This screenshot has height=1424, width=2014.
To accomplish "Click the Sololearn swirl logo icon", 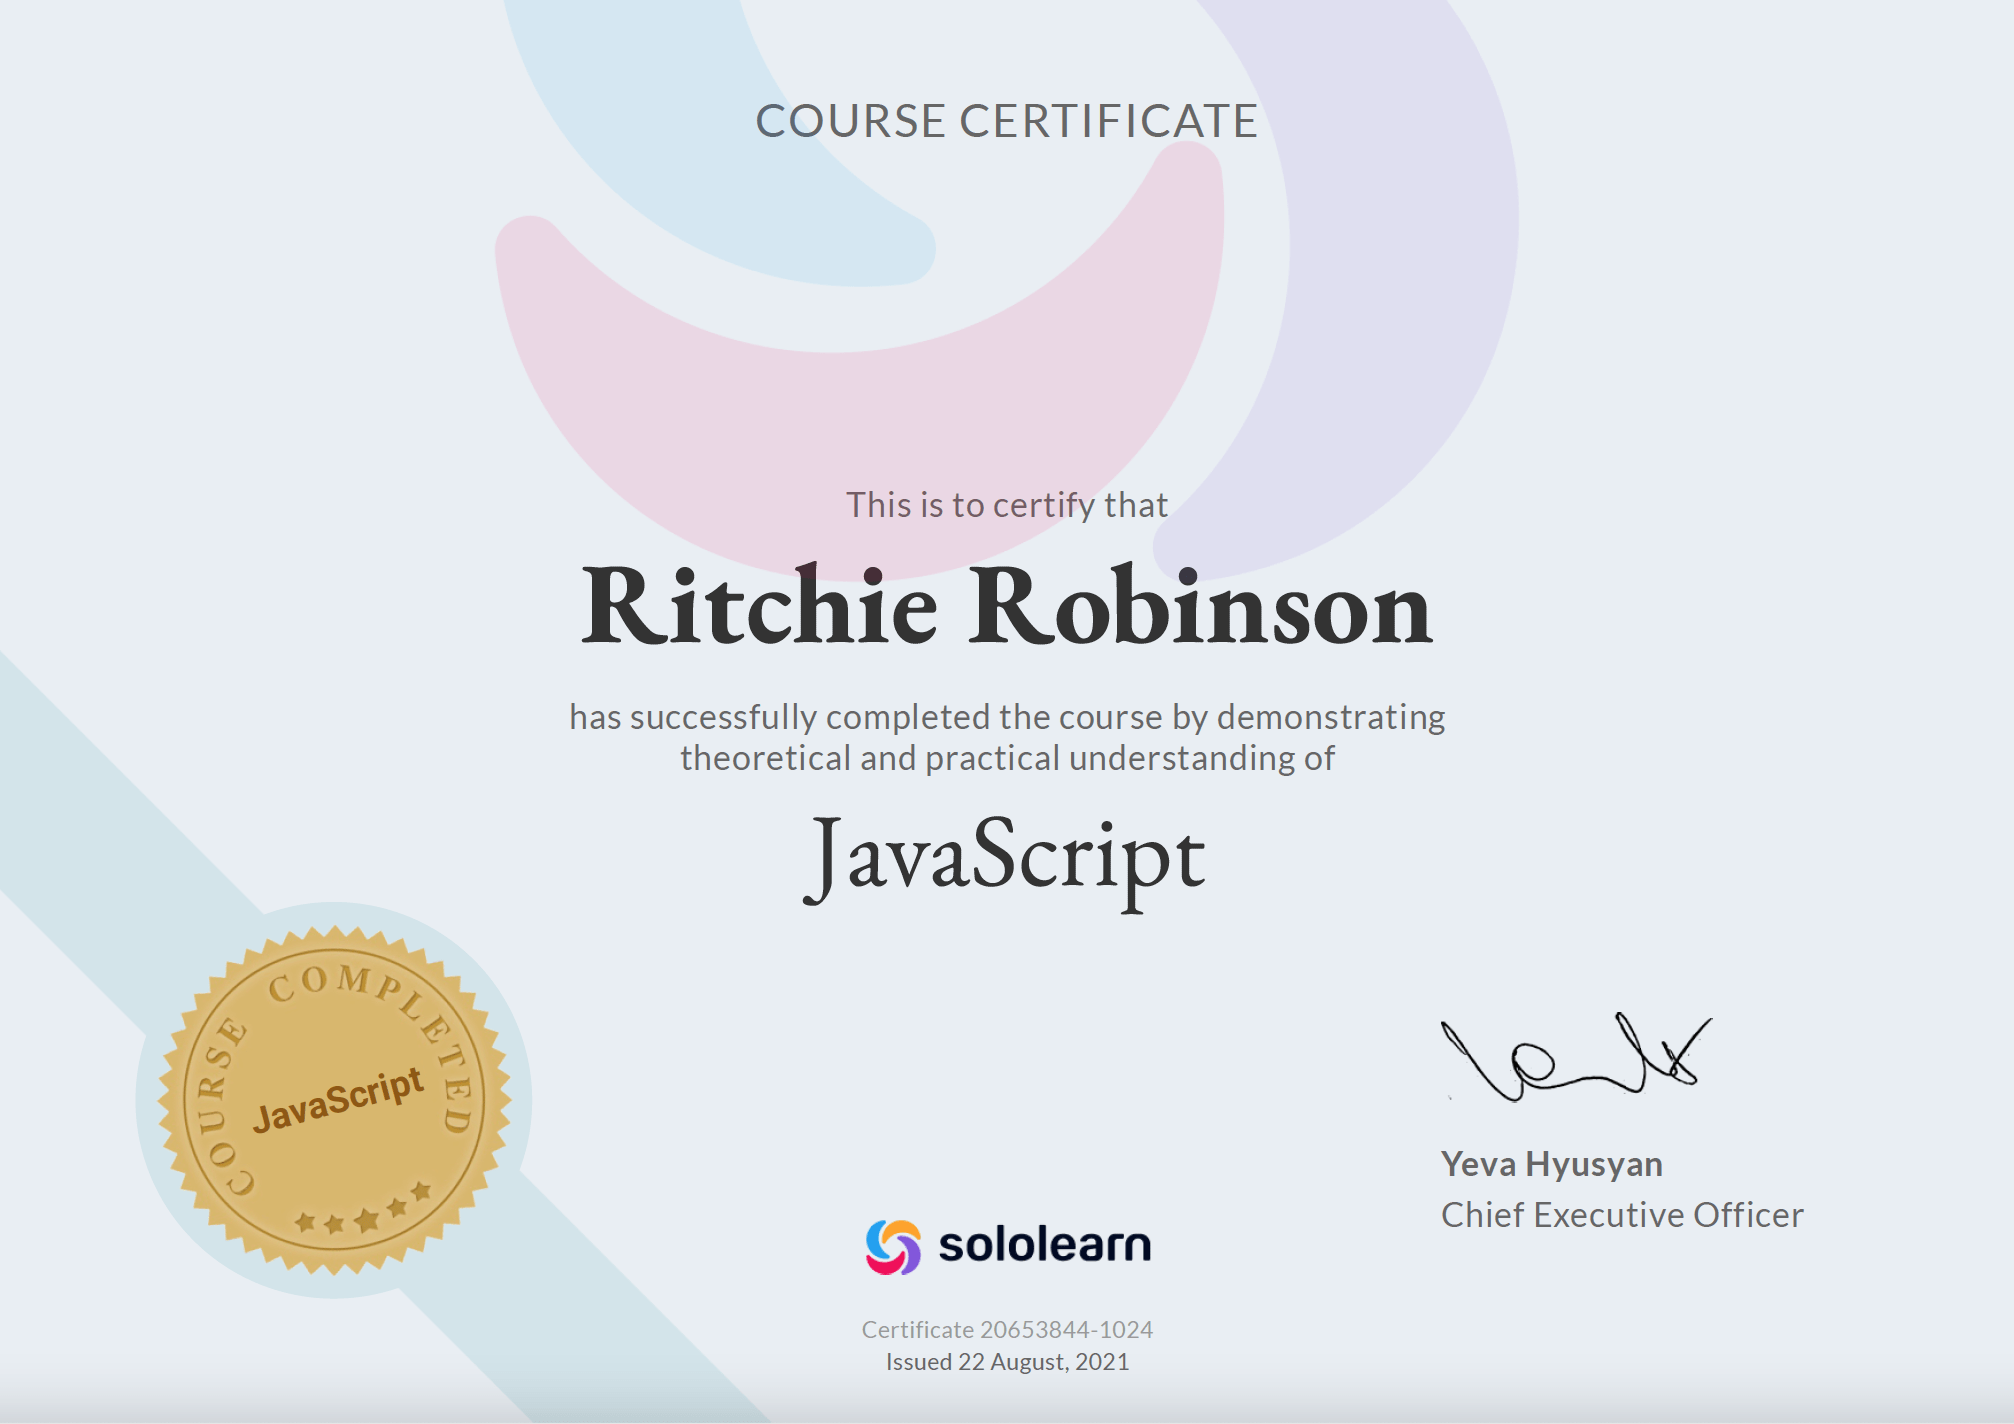I will coord(893,1247).
